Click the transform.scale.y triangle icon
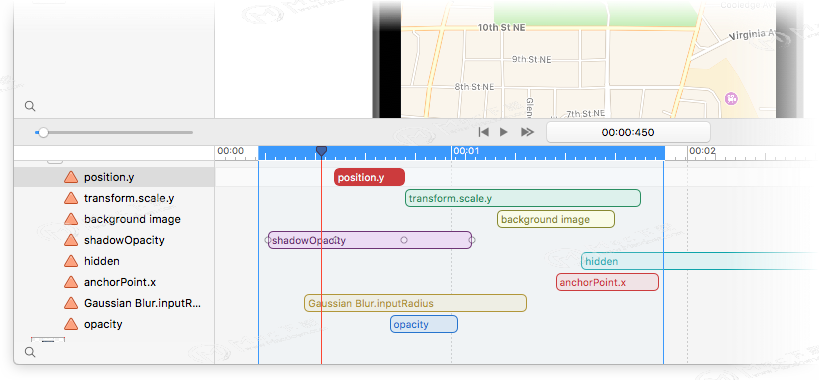Viewport: 819px width, 380px height. [71, 198]
